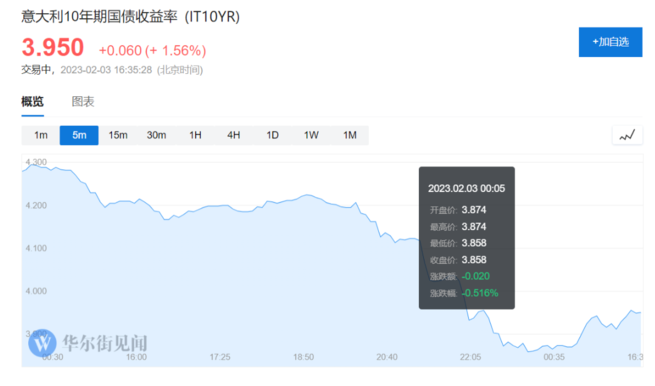Choose the 4H timeframe

click(x=234, y=135)
